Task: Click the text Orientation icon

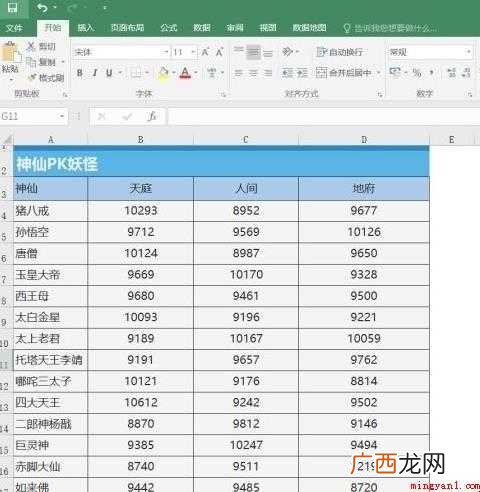Action: [x=287, y=52]
